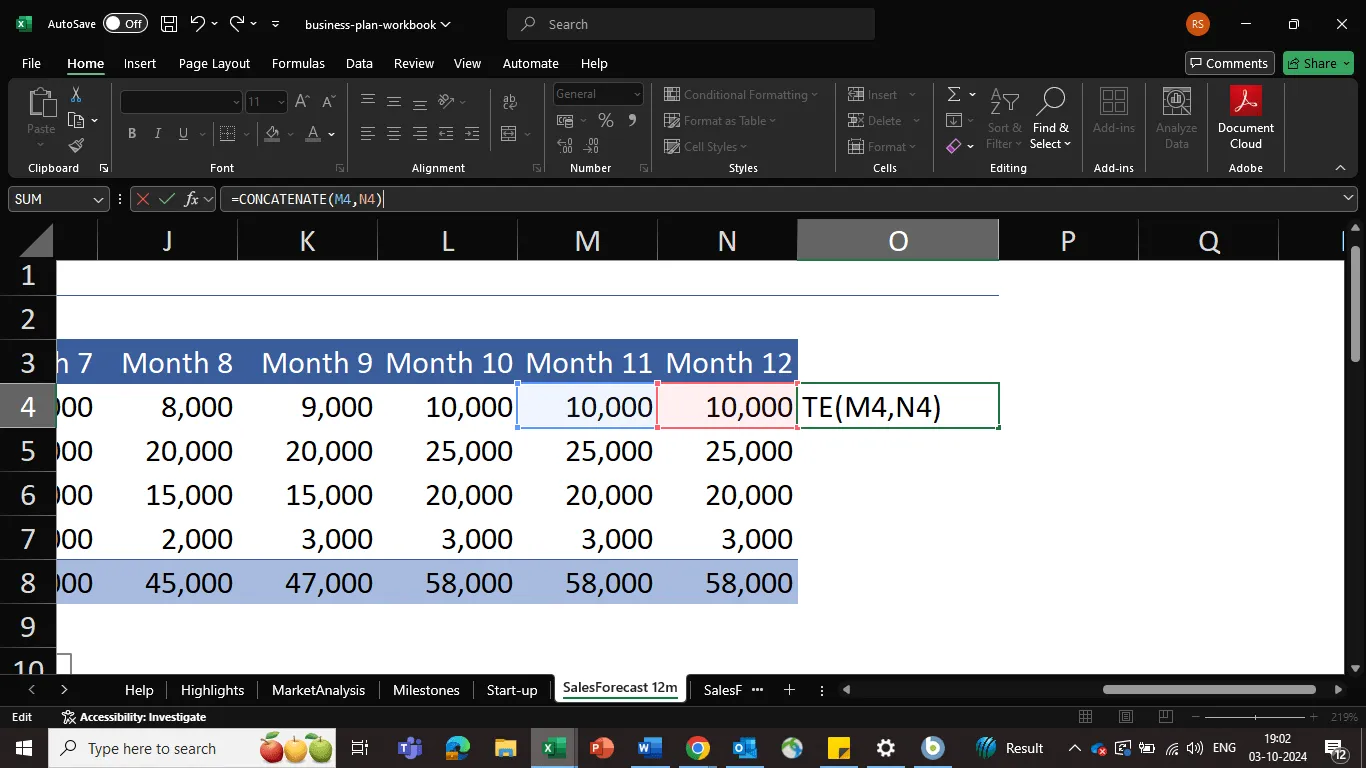1366x768 pixels.
Task: Switch to the Formulas tab
Action: coord(298,63)
